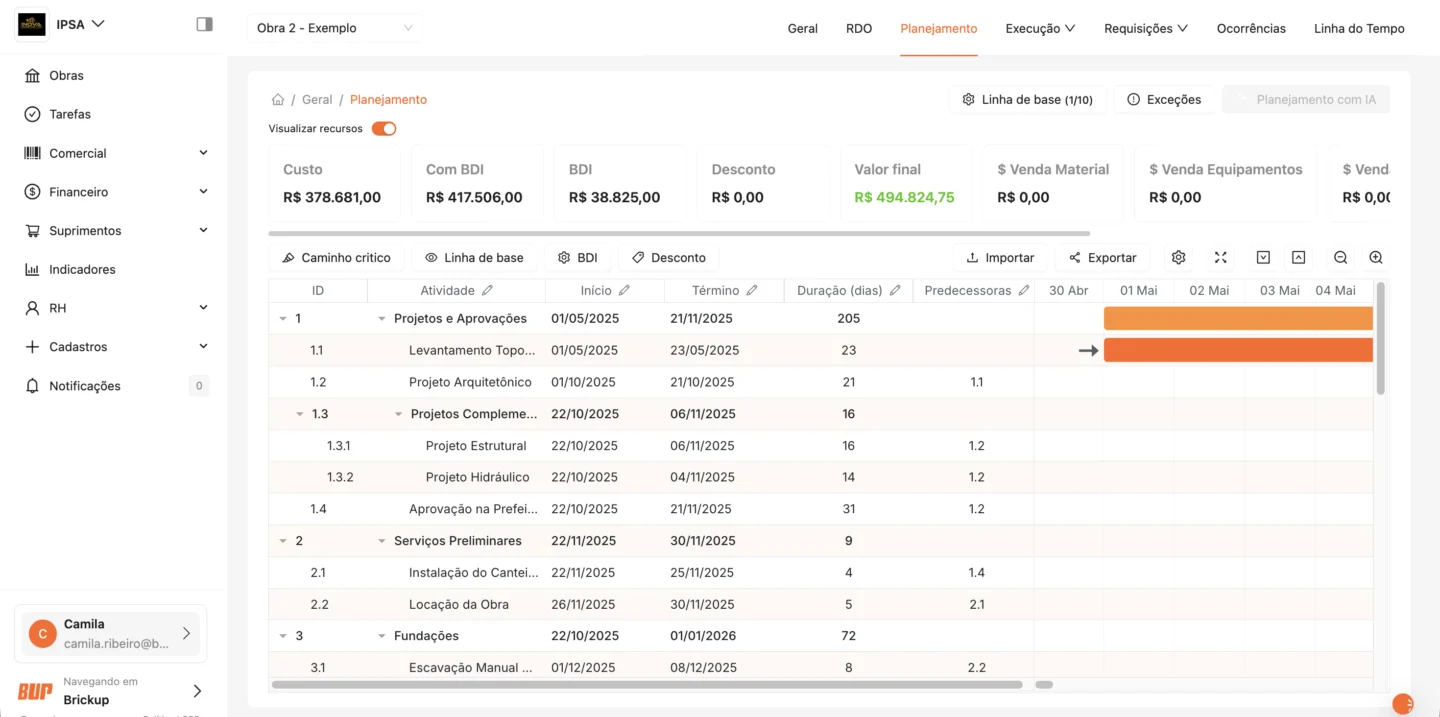Click the horizontal scrollbar under summary cards

(x=680, y=234)
